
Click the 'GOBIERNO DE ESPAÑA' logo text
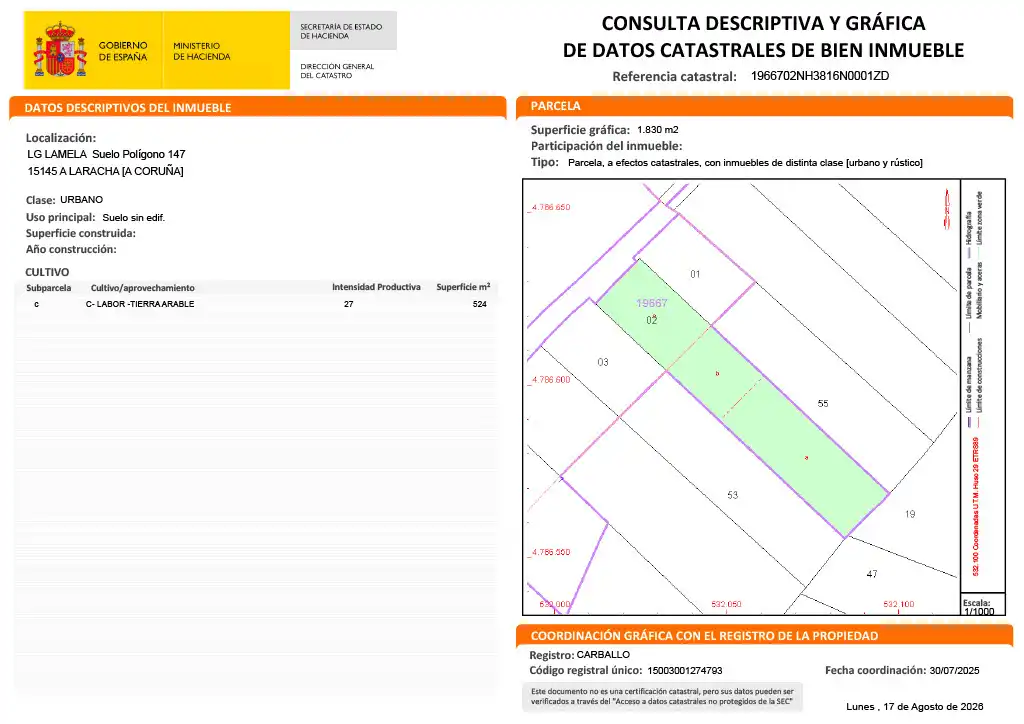click(x=123, y=51)
